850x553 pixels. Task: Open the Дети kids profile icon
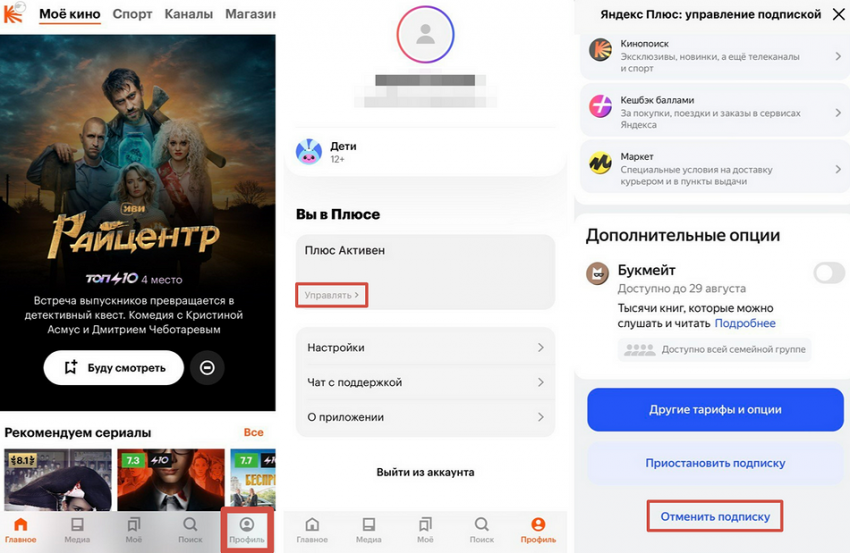point(309,152)
